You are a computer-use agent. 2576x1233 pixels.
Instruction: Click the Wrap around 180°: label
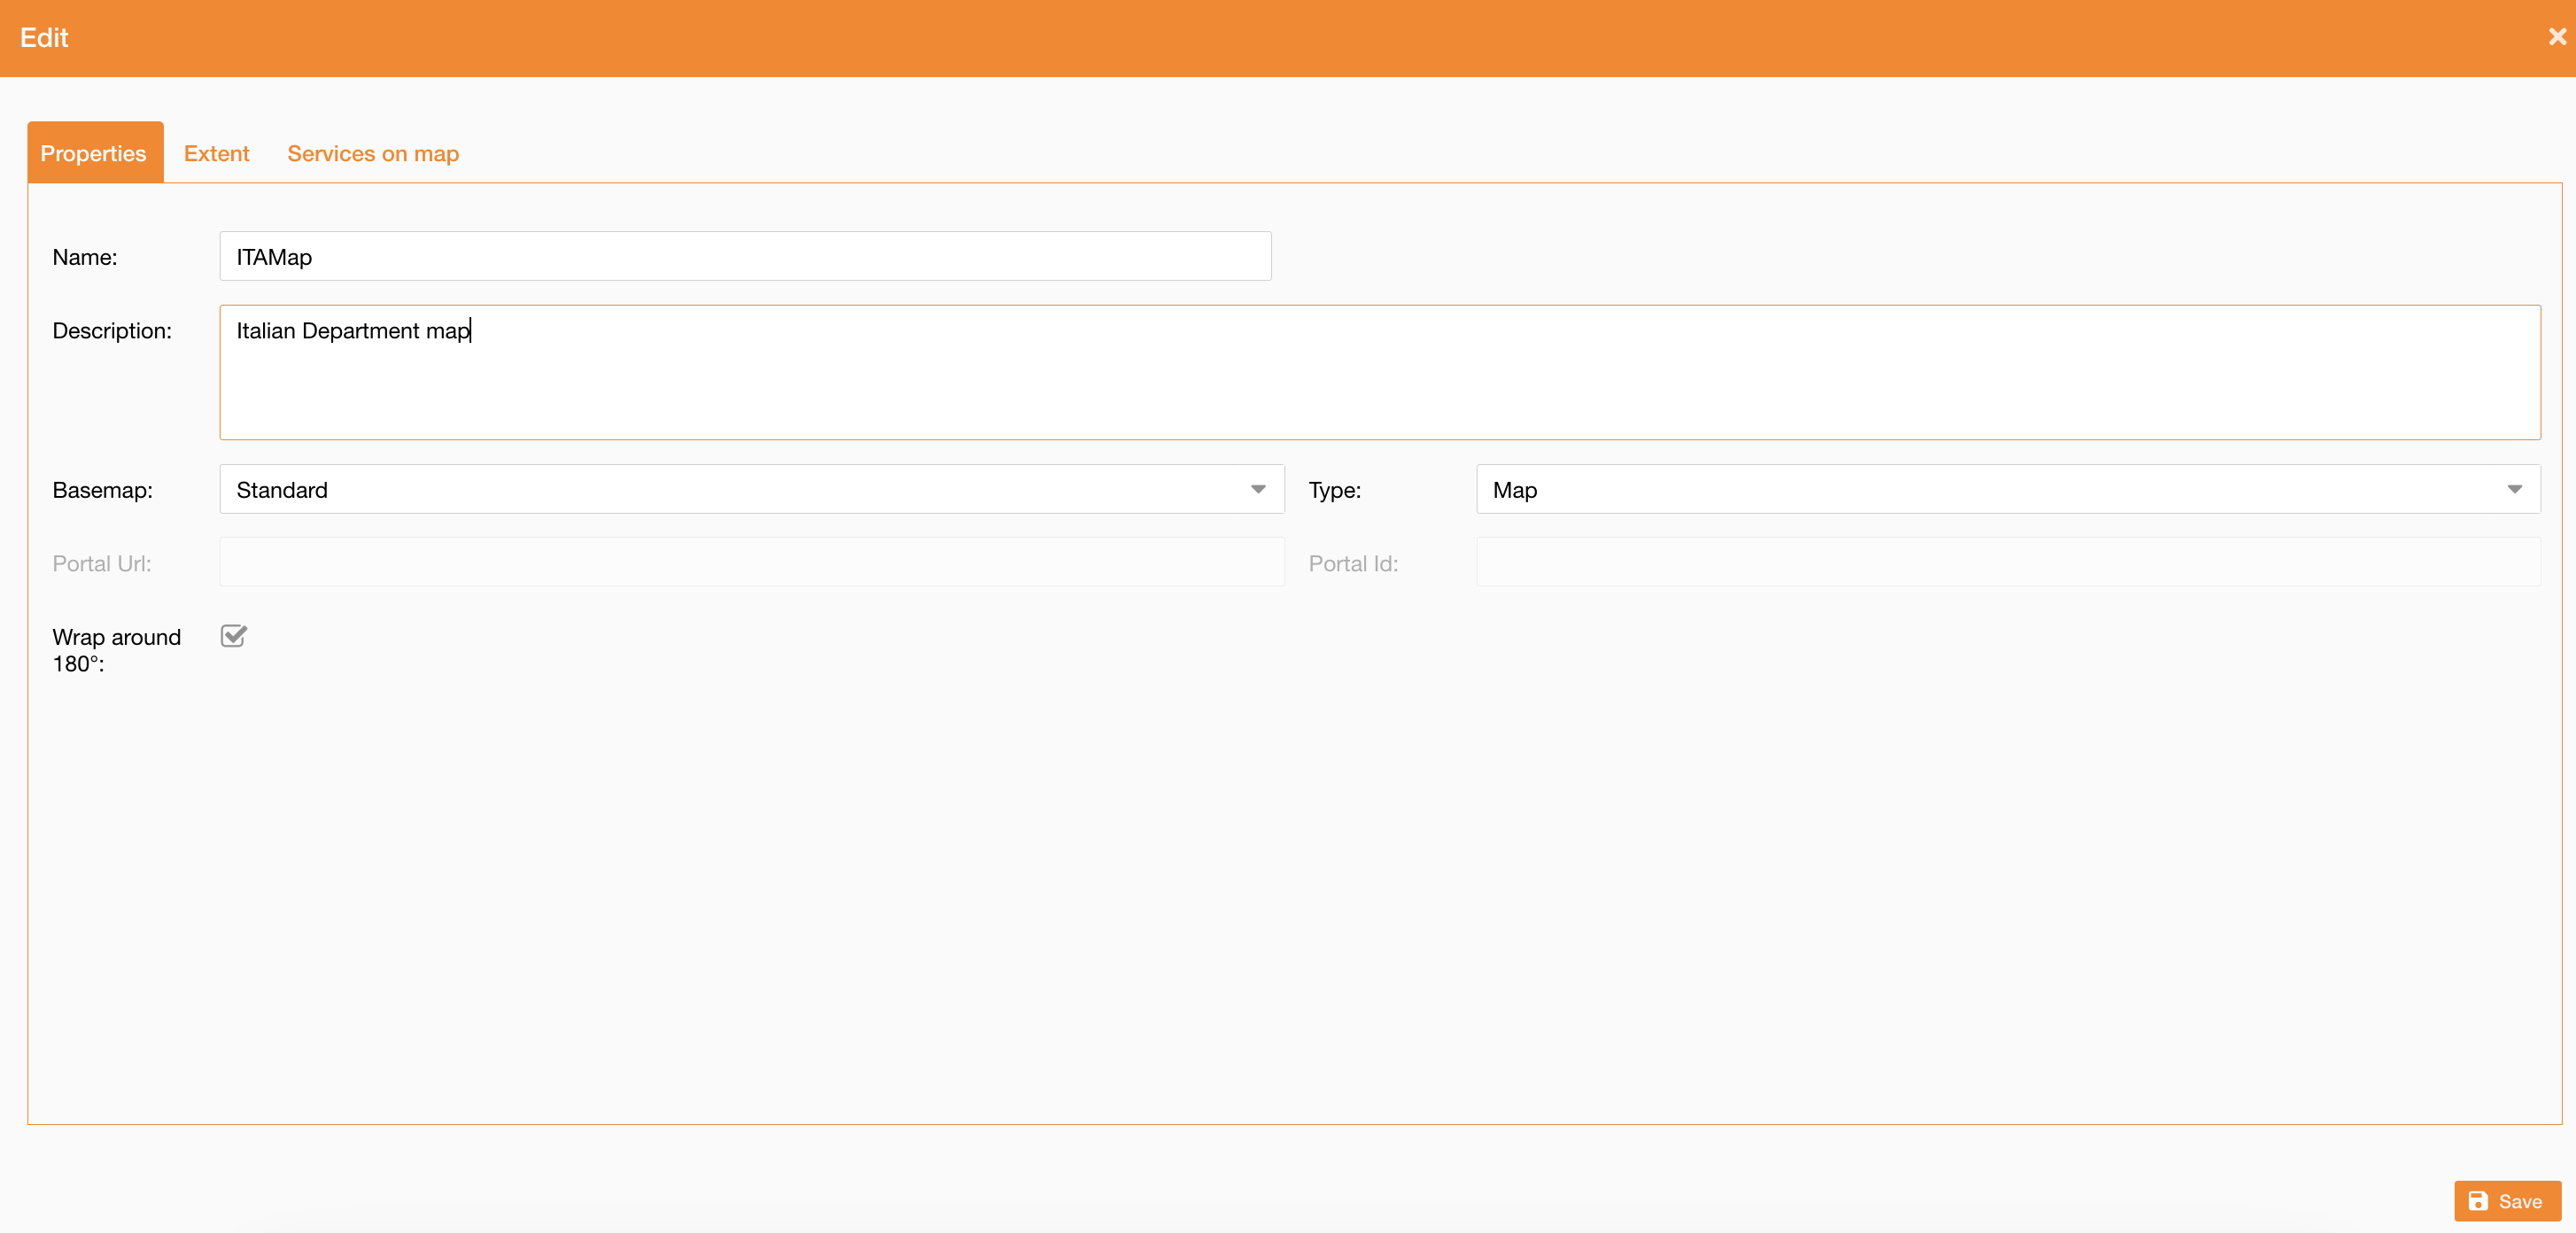click(x=116, y=650)
